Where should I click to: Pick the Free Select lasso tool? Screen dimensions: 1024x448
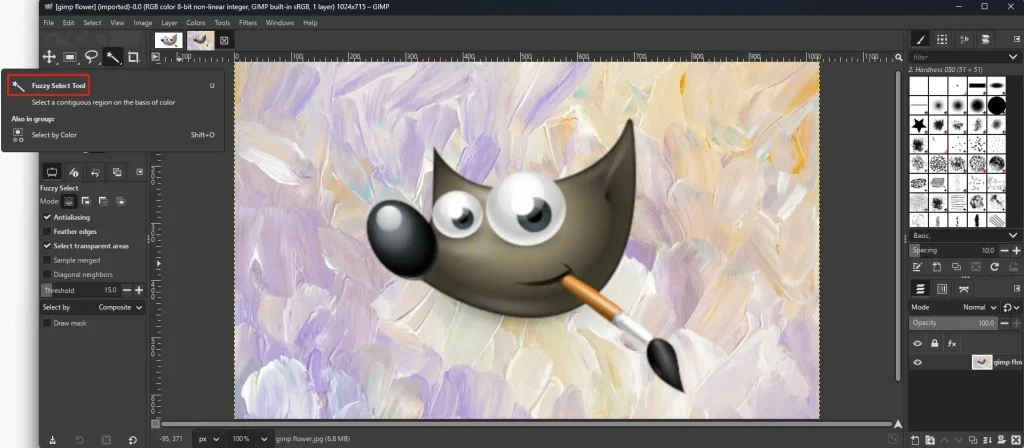click(91, 57)
